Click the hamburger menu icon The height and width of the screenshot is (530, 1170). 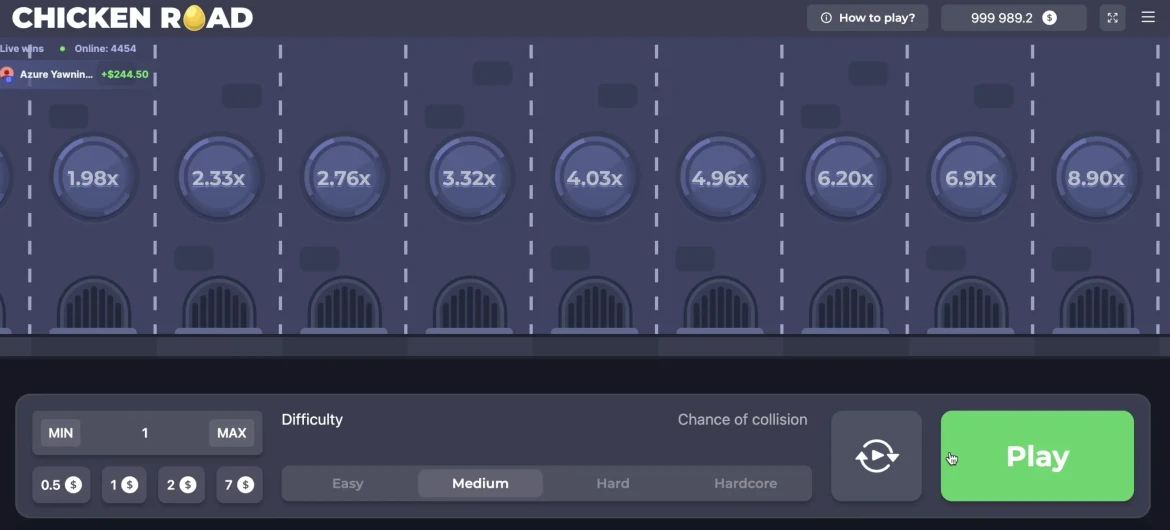click(x=1148, y=17)
